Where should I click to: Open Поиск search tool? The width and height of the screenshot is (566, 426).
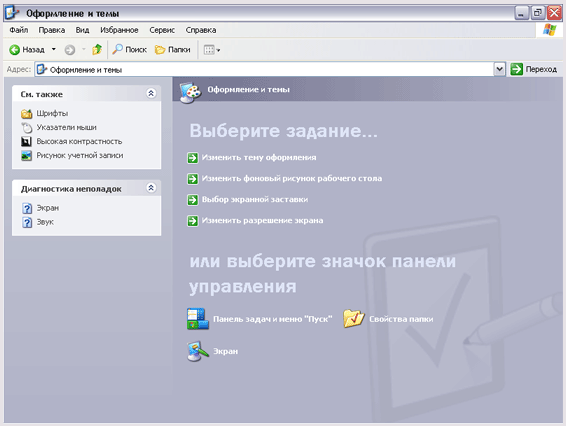tap(130, 49)
